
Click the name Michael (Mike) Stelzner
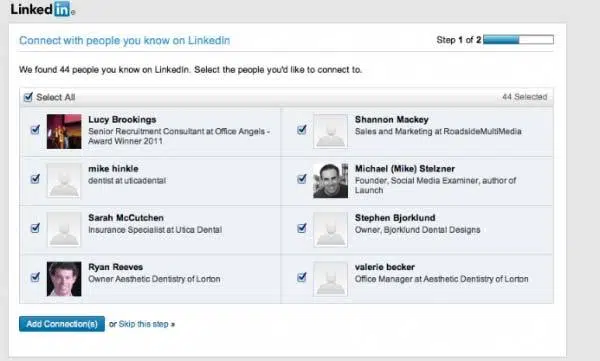pos(405,168)
